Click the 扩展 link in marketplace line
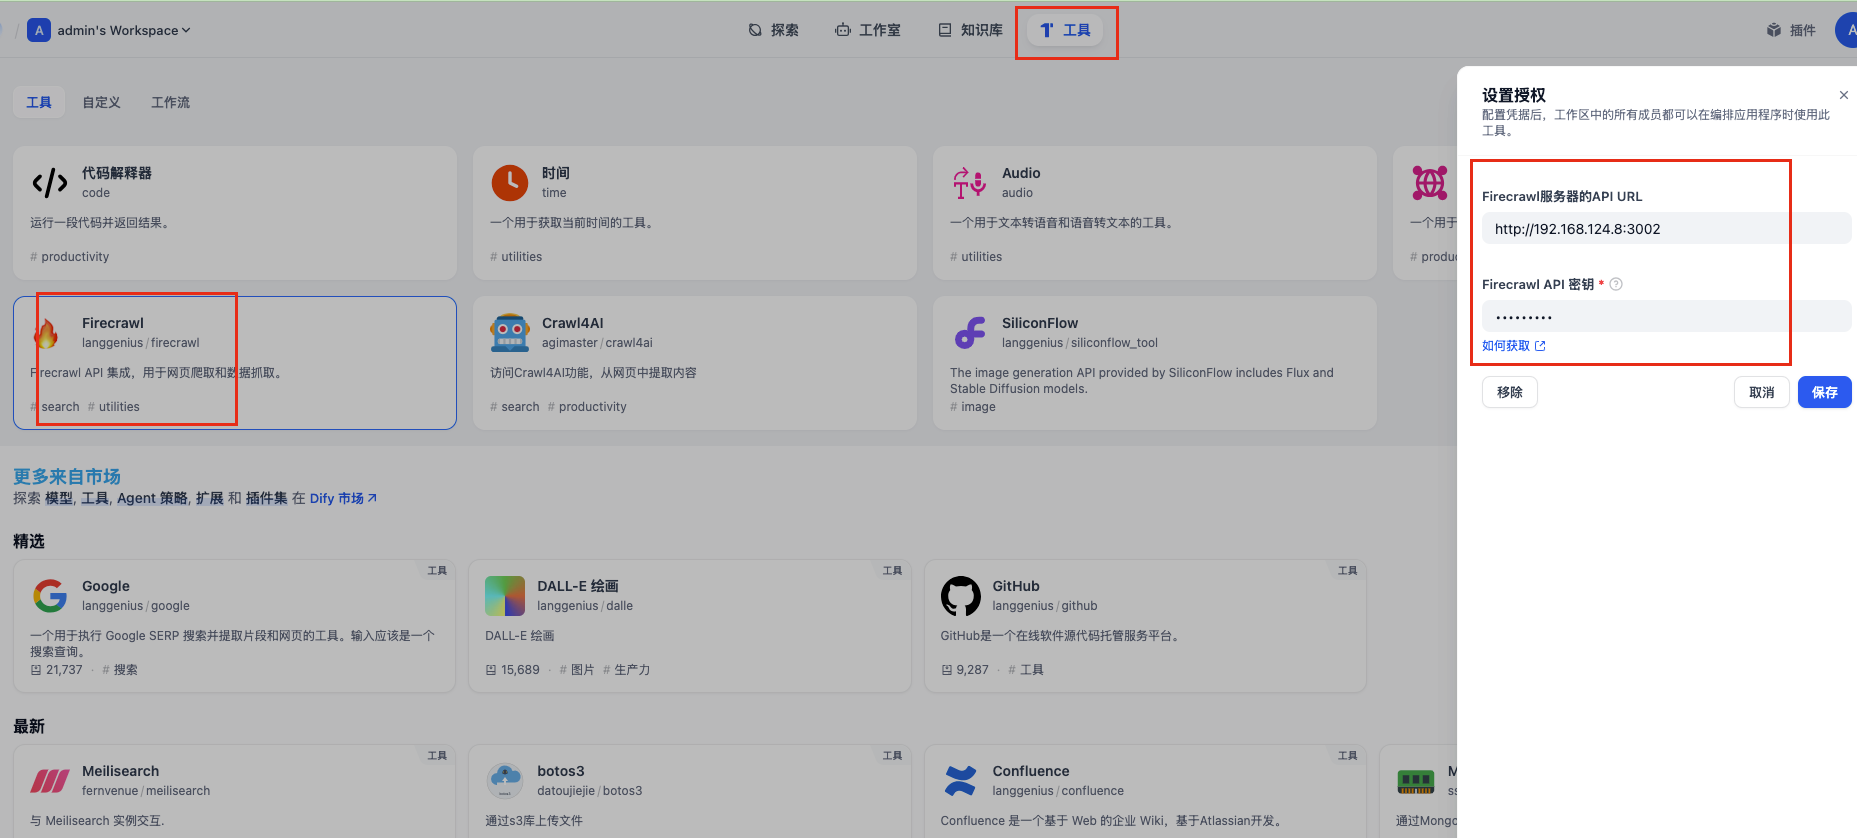Viewport: 1857px width, 838px height. [x=210, y=498]
